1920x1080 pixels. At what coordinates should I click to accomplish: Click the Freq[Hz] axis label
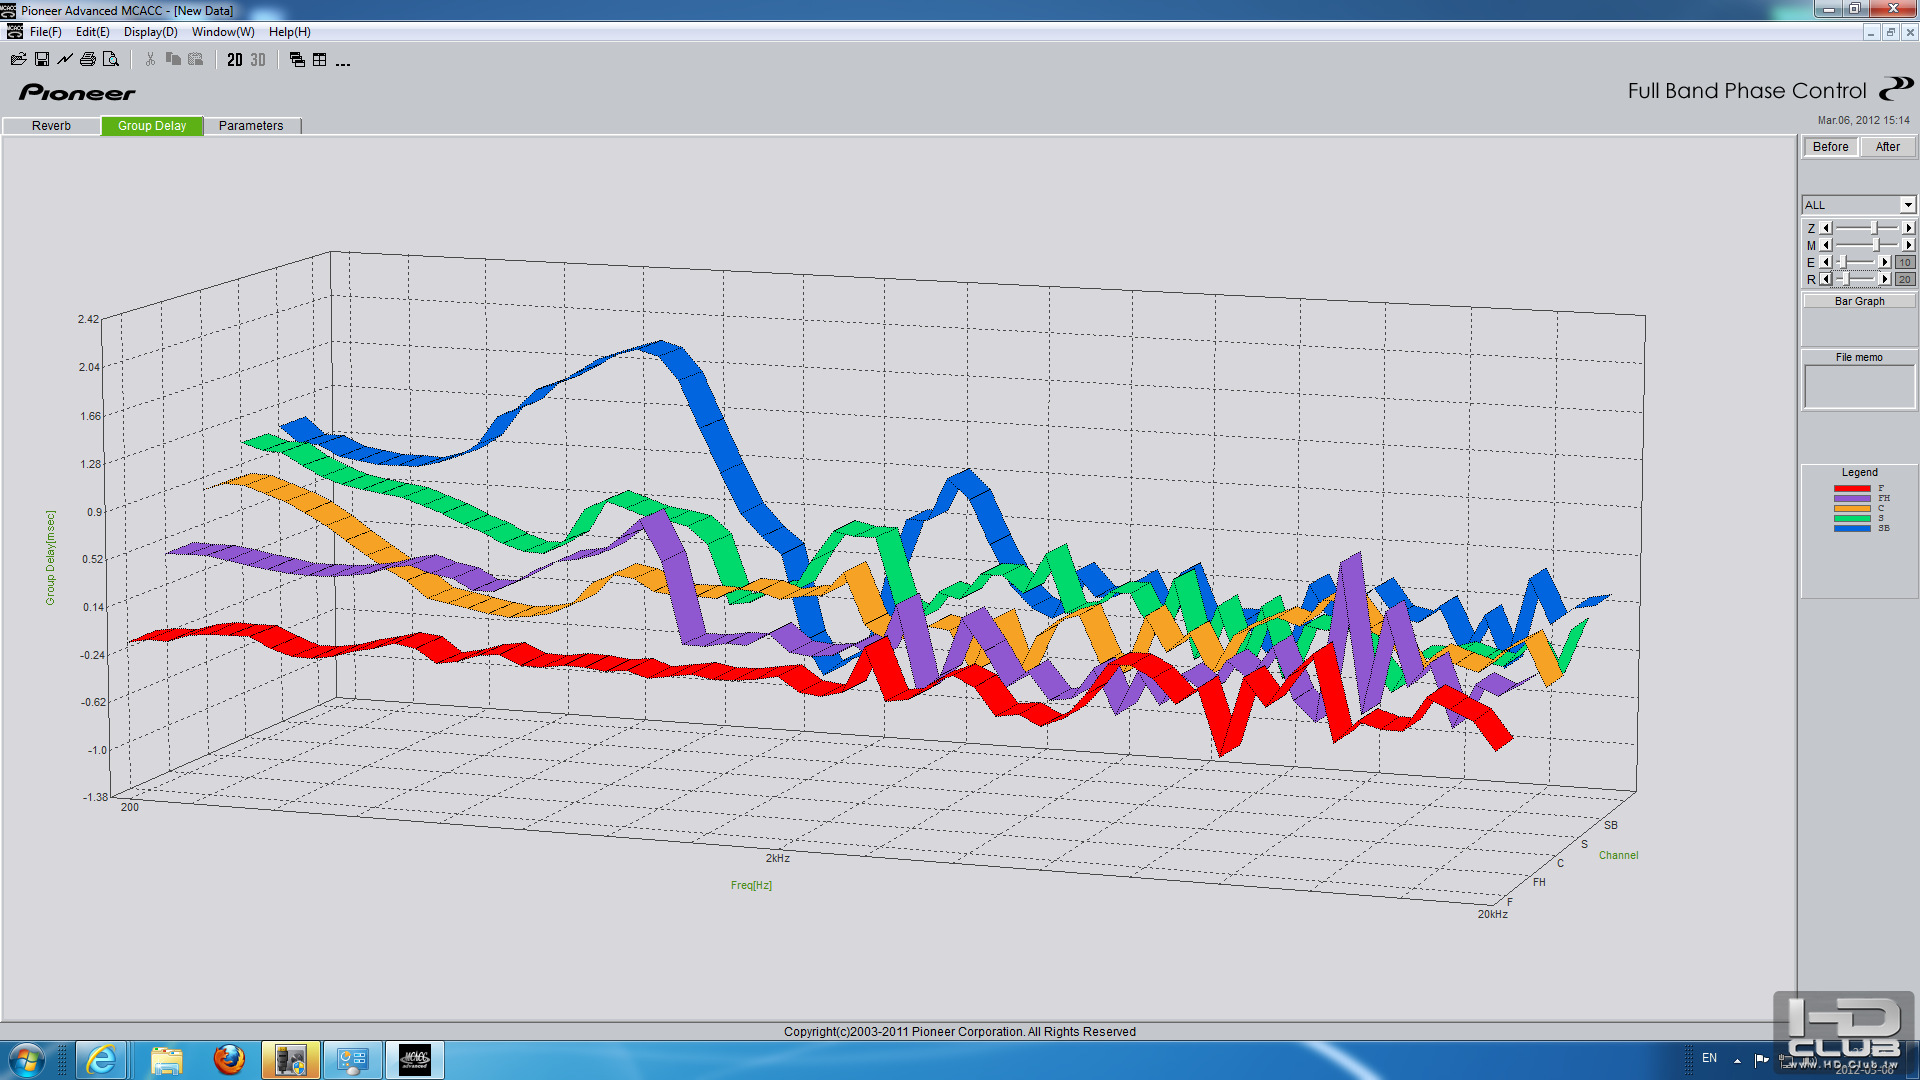coord(751,885)
